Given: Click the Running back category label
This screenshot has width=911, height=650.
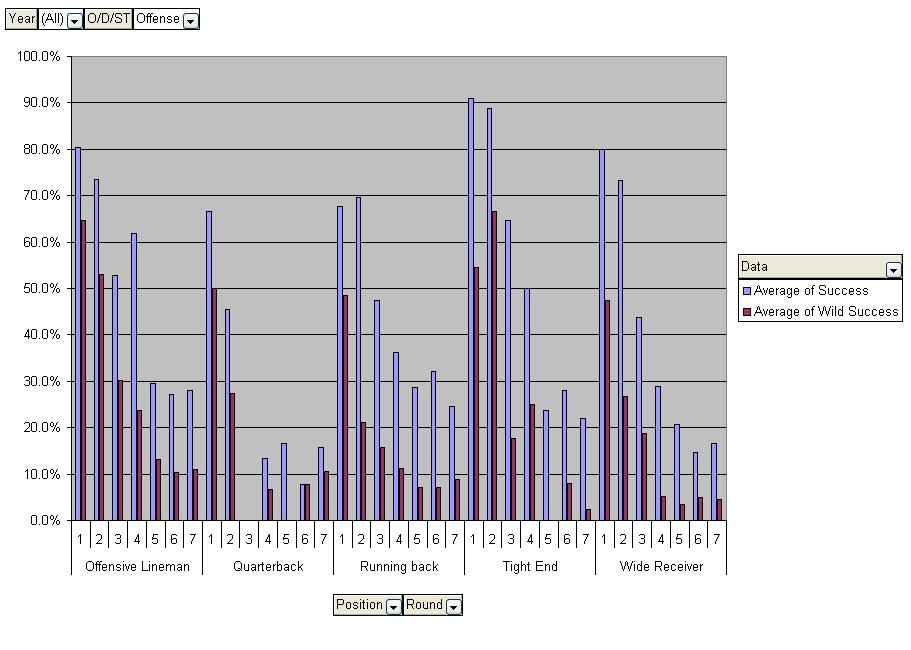Looking at the screenshot, I should point(399,566).
